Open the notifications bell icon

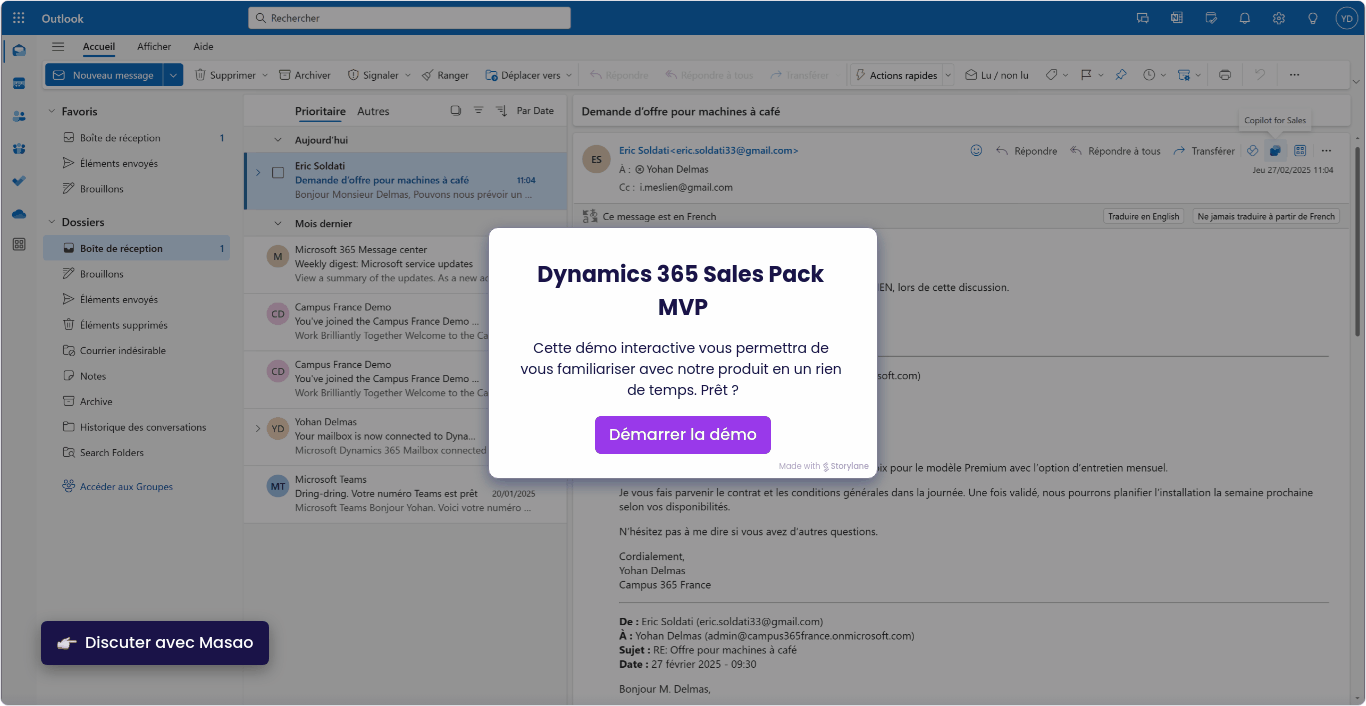click(1245, 18)
